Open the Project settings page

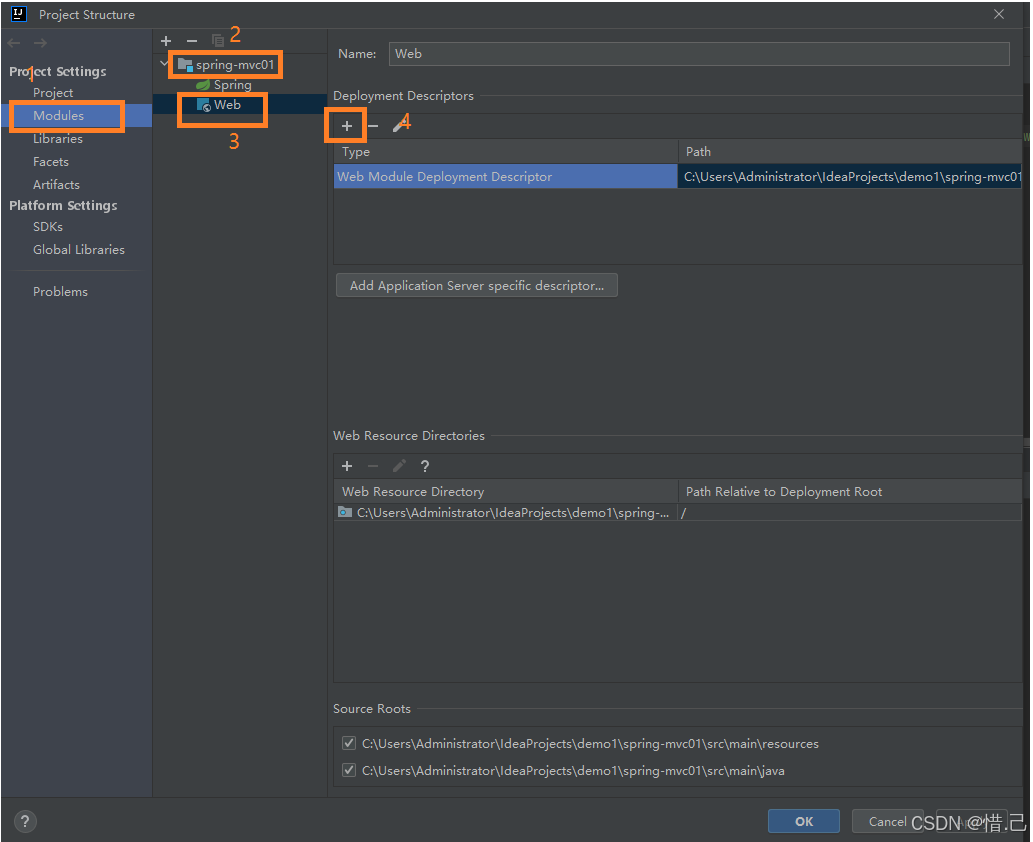click(53, 93)
